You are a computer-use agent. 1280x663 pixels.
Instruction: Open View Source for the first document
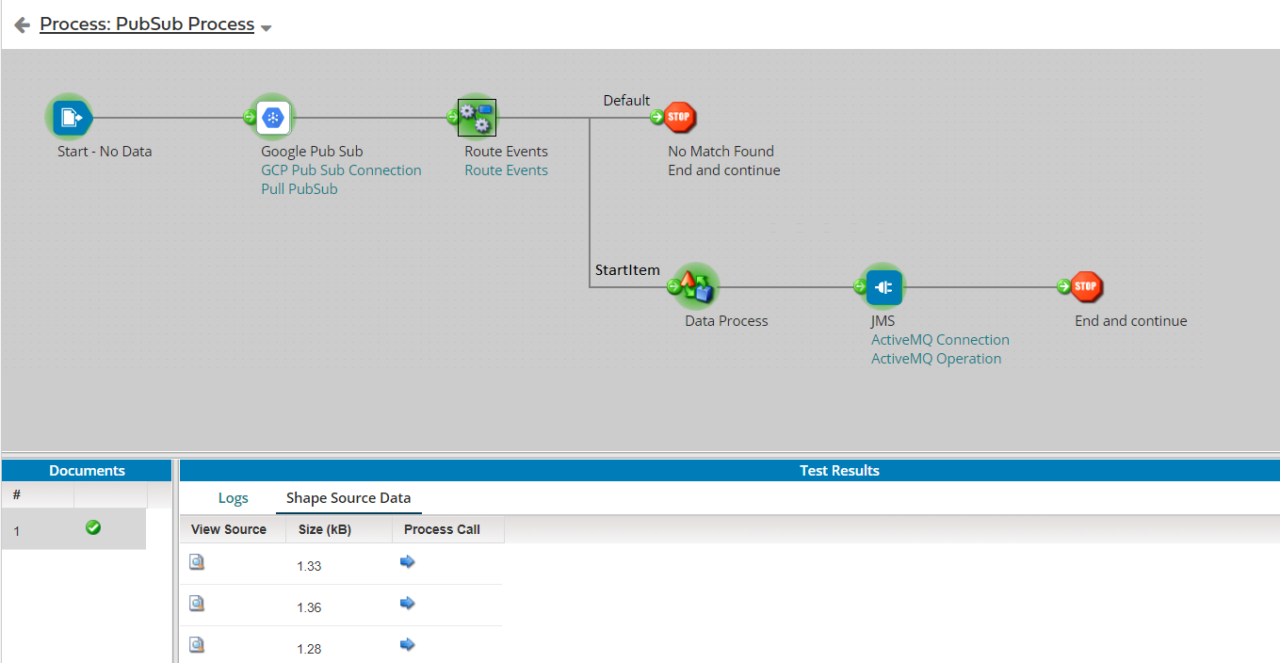(x=196, y=561)
